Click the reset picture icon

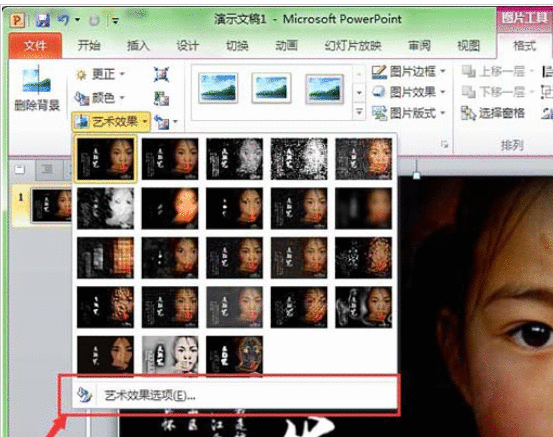tap(161, 122)
